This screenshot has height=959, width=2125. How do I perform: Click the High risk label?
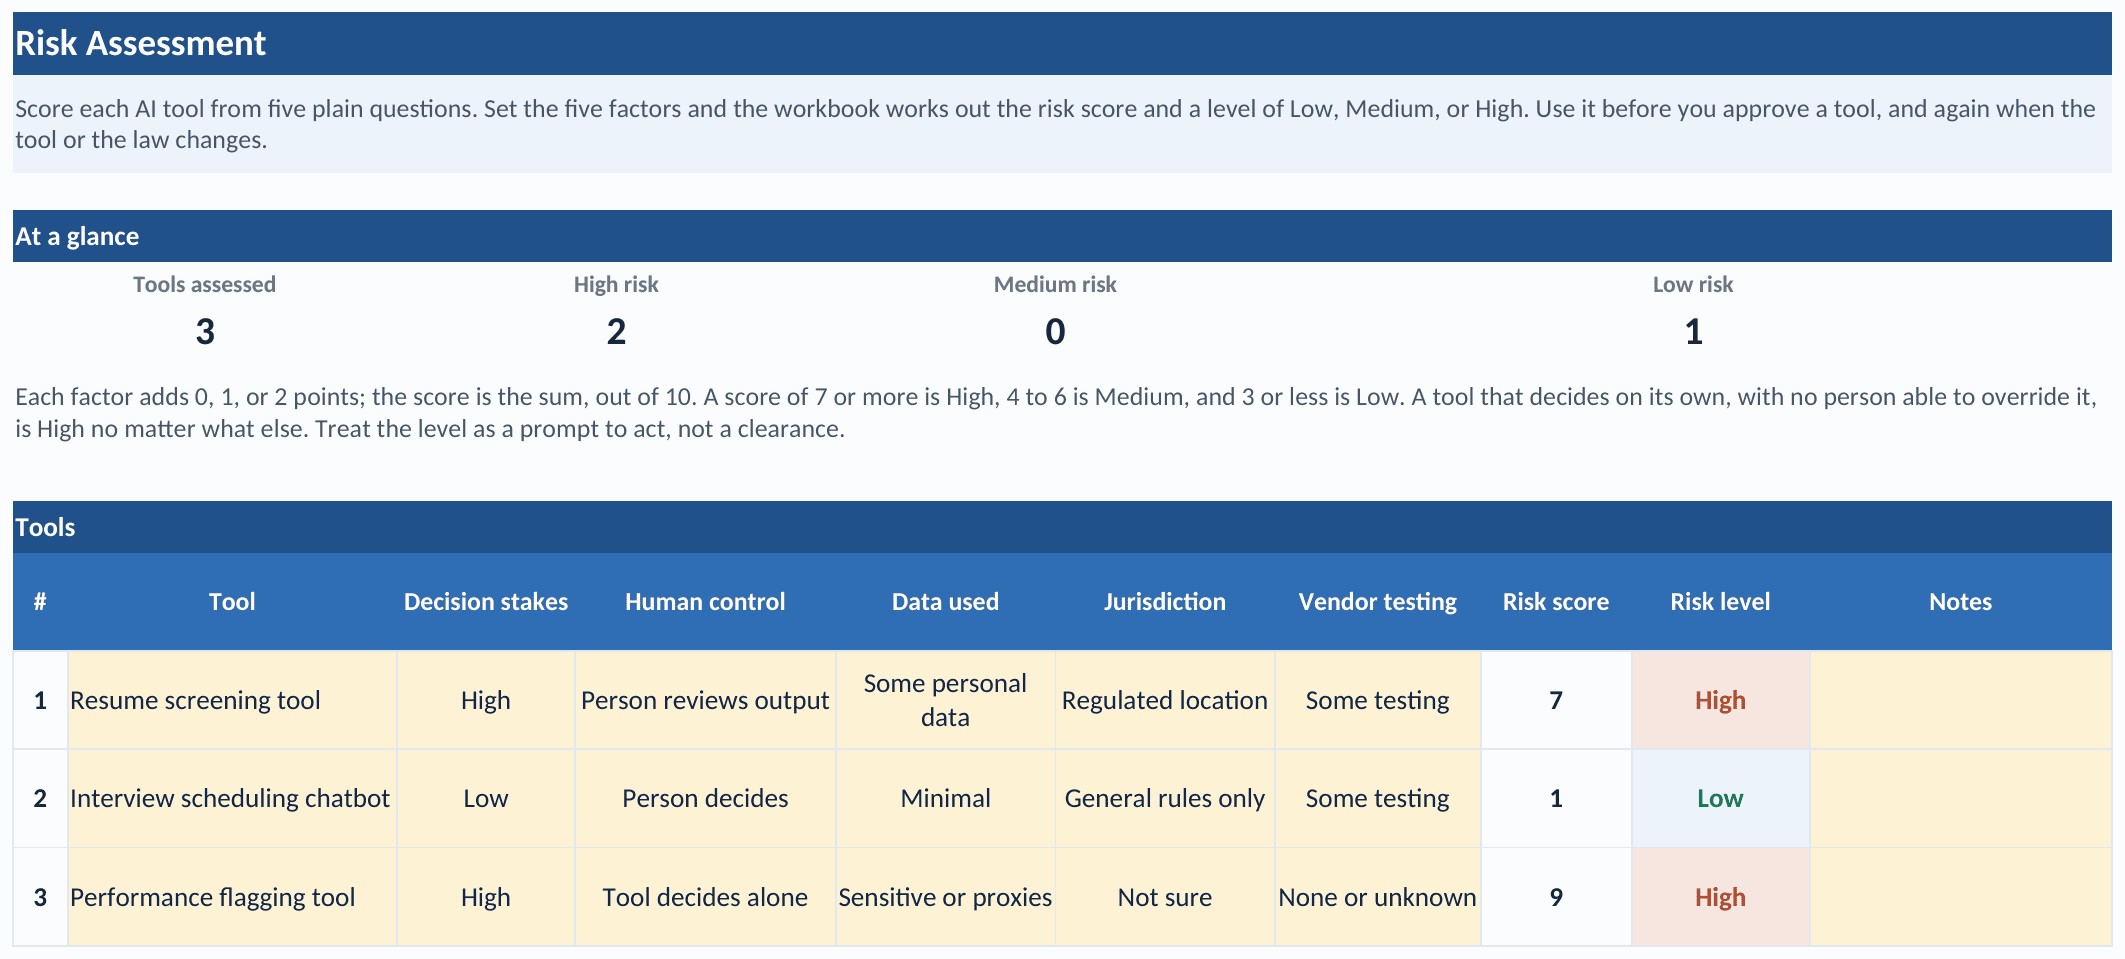[x=616, y=285]
